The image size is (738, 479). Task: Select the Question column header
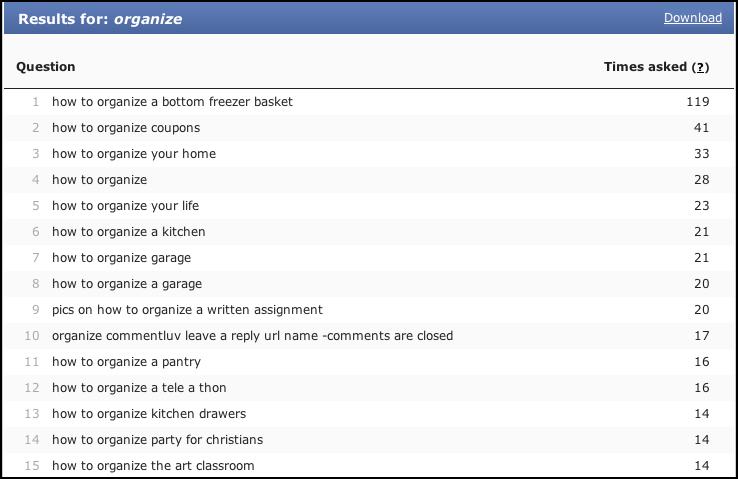[x=46, y=67]
